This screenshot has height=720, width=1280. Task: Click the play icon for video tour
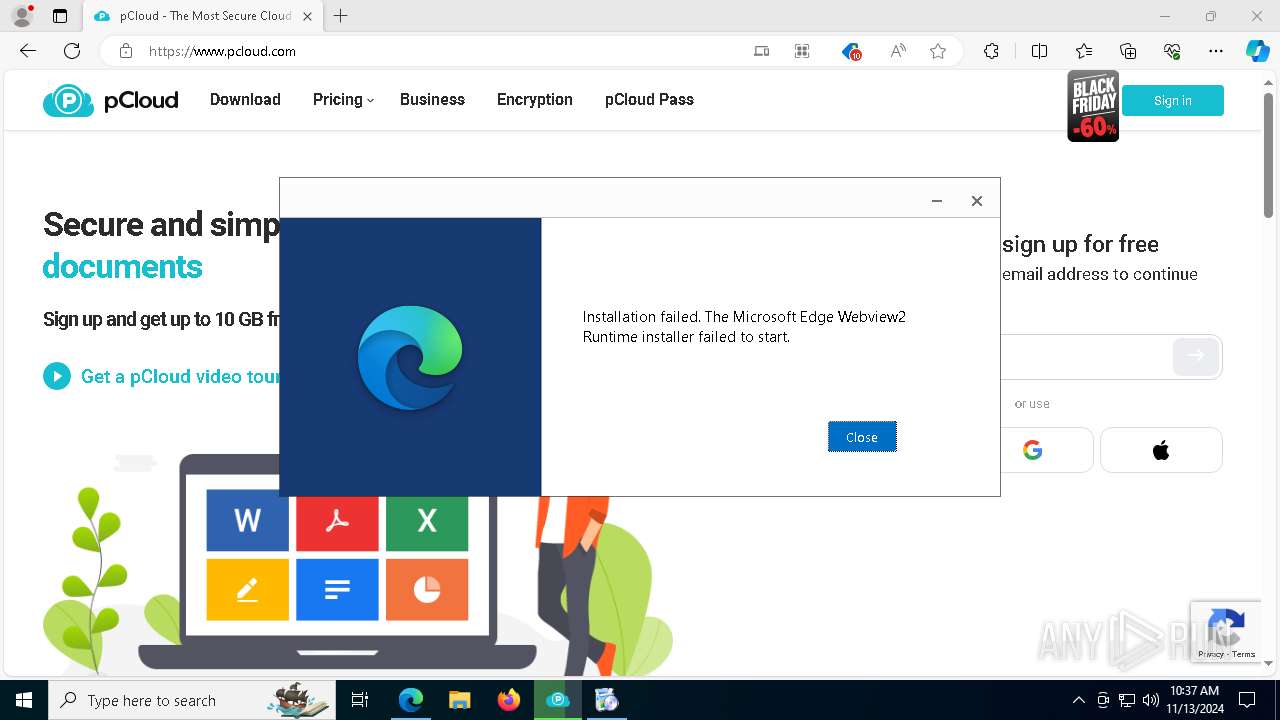[57, 376]
